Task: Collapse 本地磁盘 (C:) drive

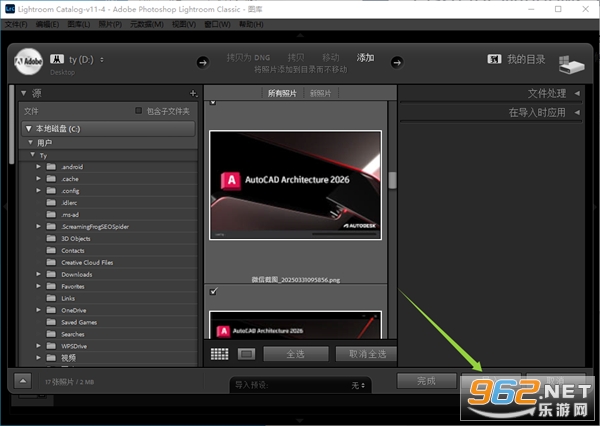Action: (x=28, y=129)
